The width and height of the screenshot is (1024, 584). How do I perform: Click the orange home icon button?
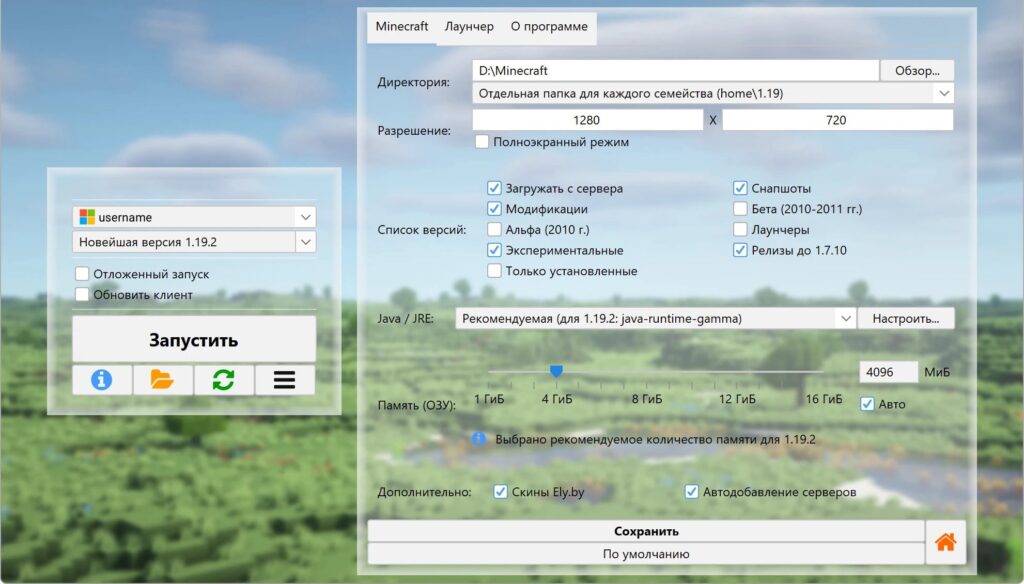point(945,542)
